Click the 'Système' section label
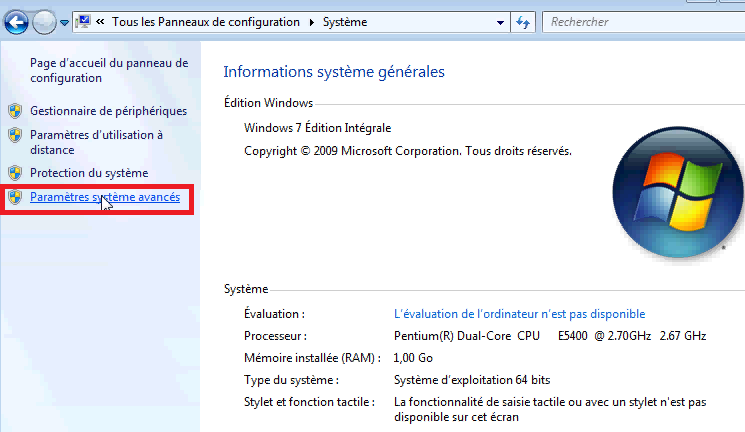Screen dimensions: 745x432 (x=246, y=288)
